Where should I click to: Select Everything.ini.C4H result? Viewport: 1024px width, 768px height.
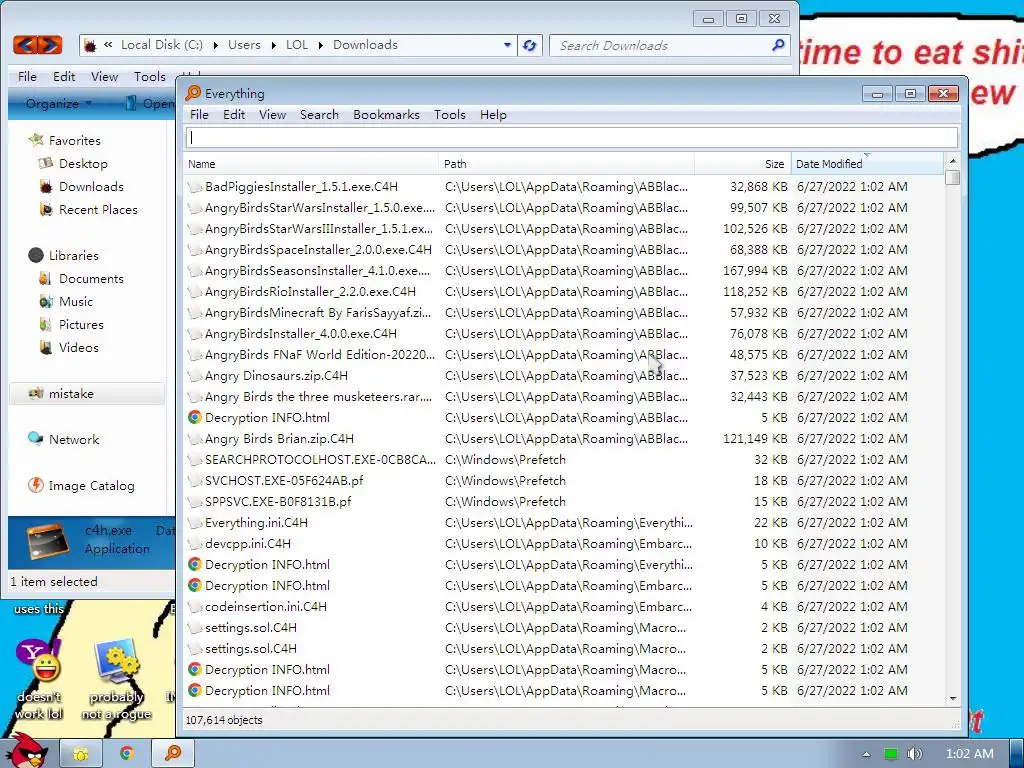(x=563, y=522)
